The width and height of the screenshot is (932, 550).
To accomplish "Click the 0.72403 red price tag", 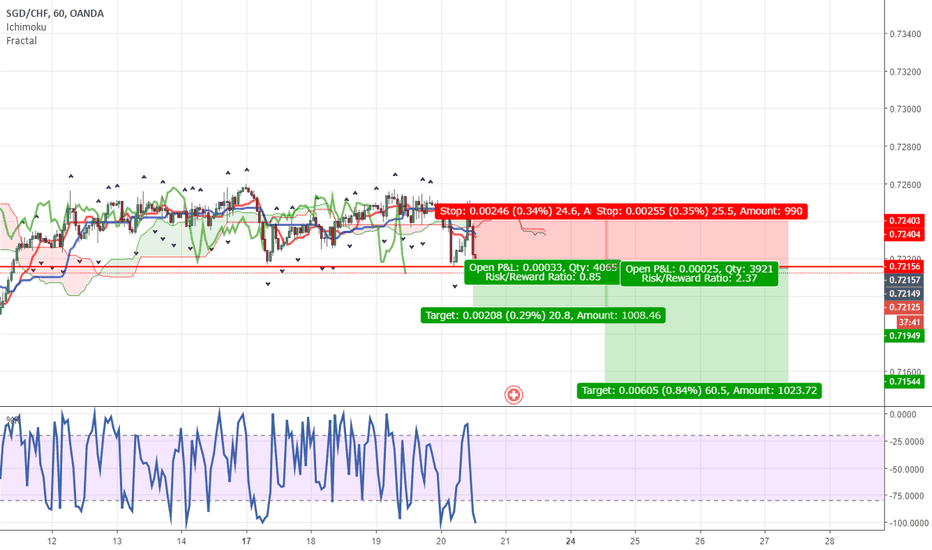I will pyautogui.click(x=904, y=221).
